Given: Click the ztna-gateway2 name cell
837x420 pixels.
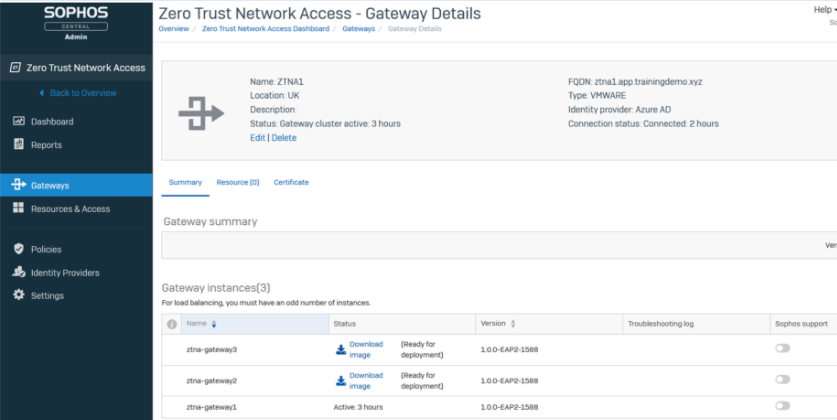Looking at the screenshot, I should coord(211,381).
